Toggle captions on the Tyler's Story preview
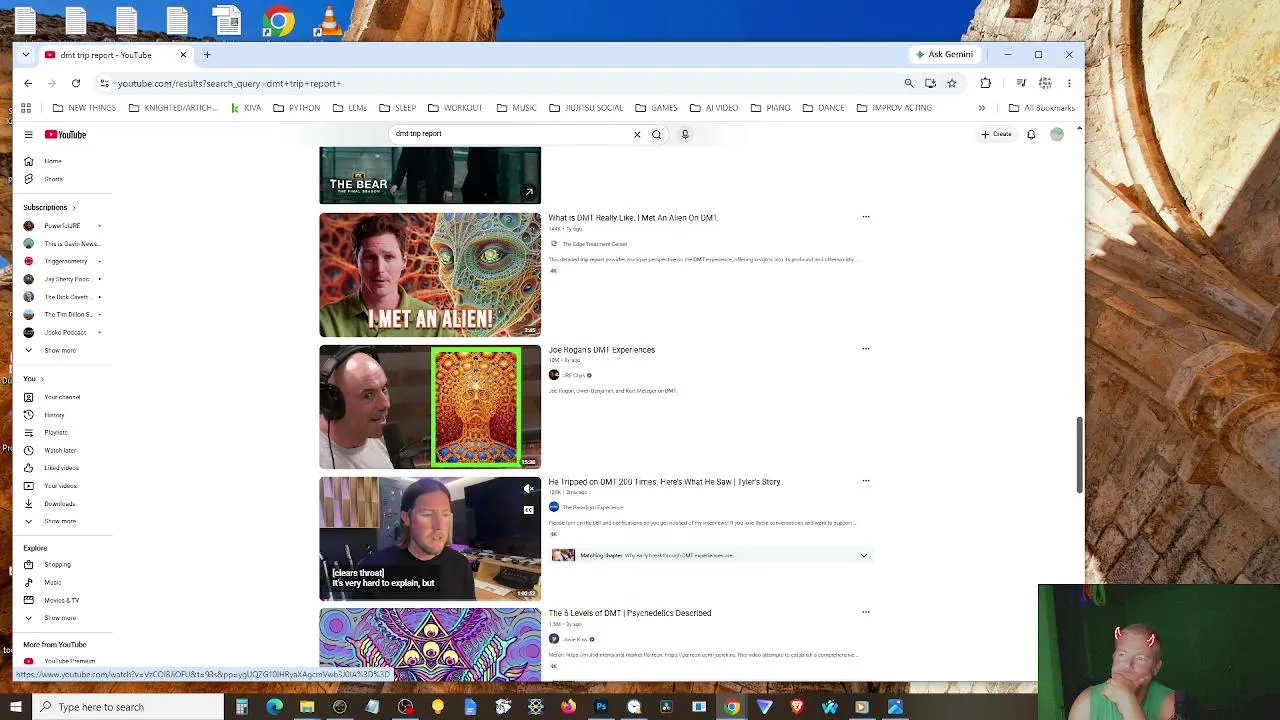Viewport: 1280px width, 720px height. [x=529, y=510]
